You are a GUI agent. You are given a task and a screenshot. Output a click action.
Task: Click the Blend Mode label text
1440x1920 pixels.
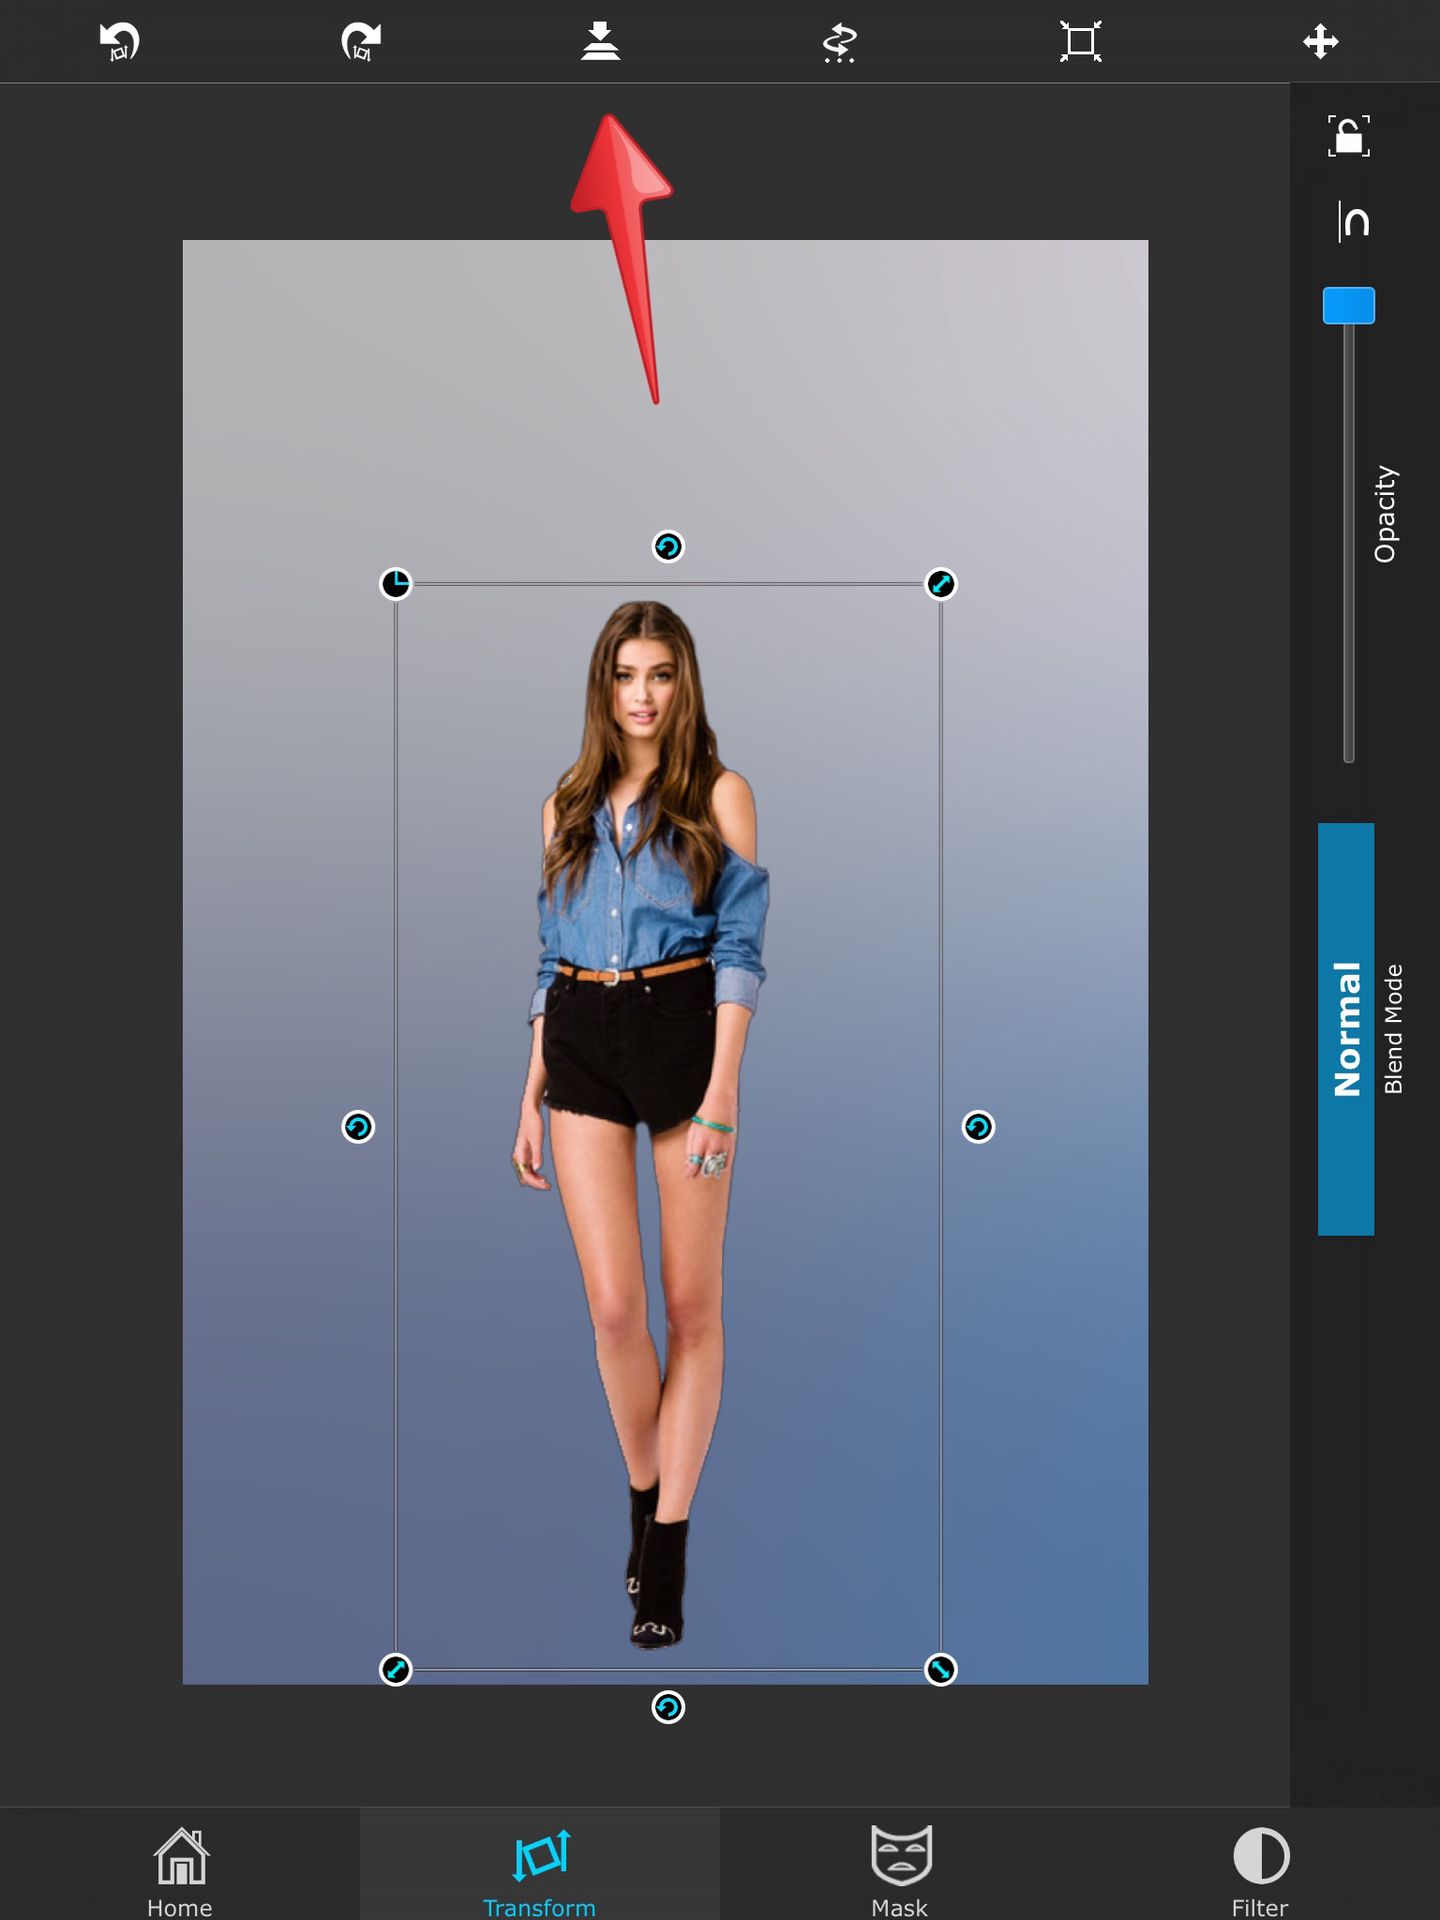coord(1393,1029)
